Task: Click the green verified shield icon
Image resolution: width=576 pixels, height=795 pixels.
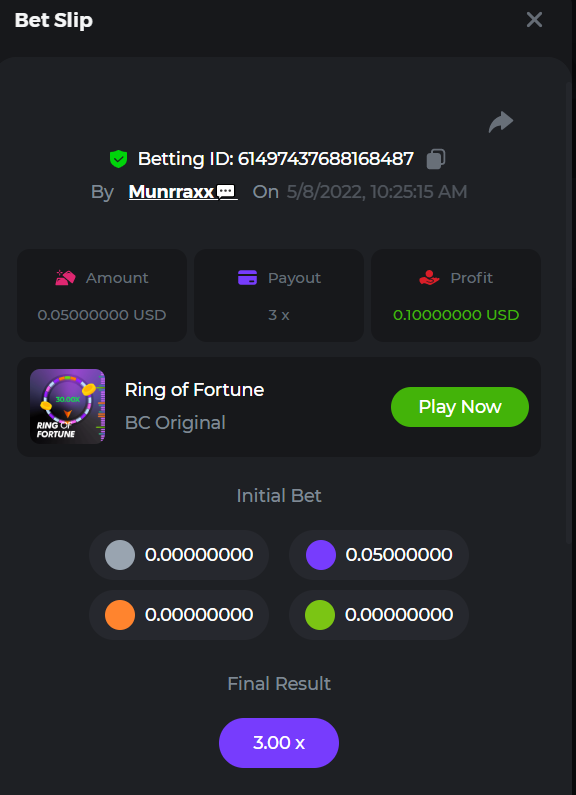Action: pyautogui.click(x=118, y=159)
